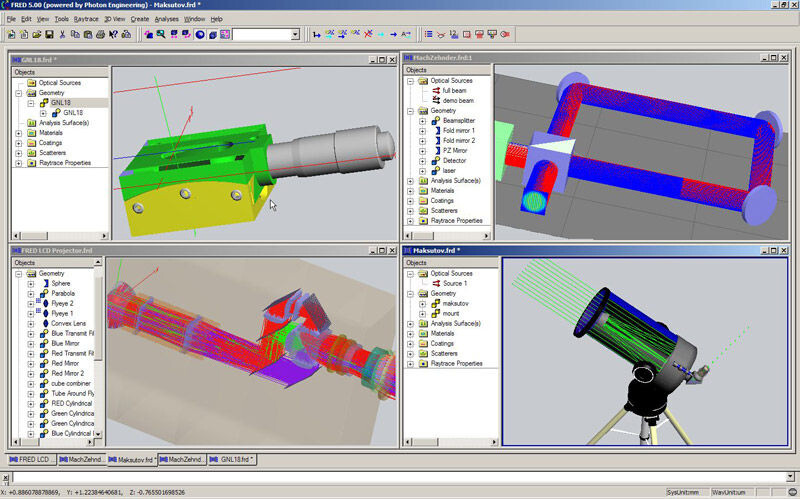Click the telescope 3D view in Maksutov window

pyautogui.click(x=645, y=352)
